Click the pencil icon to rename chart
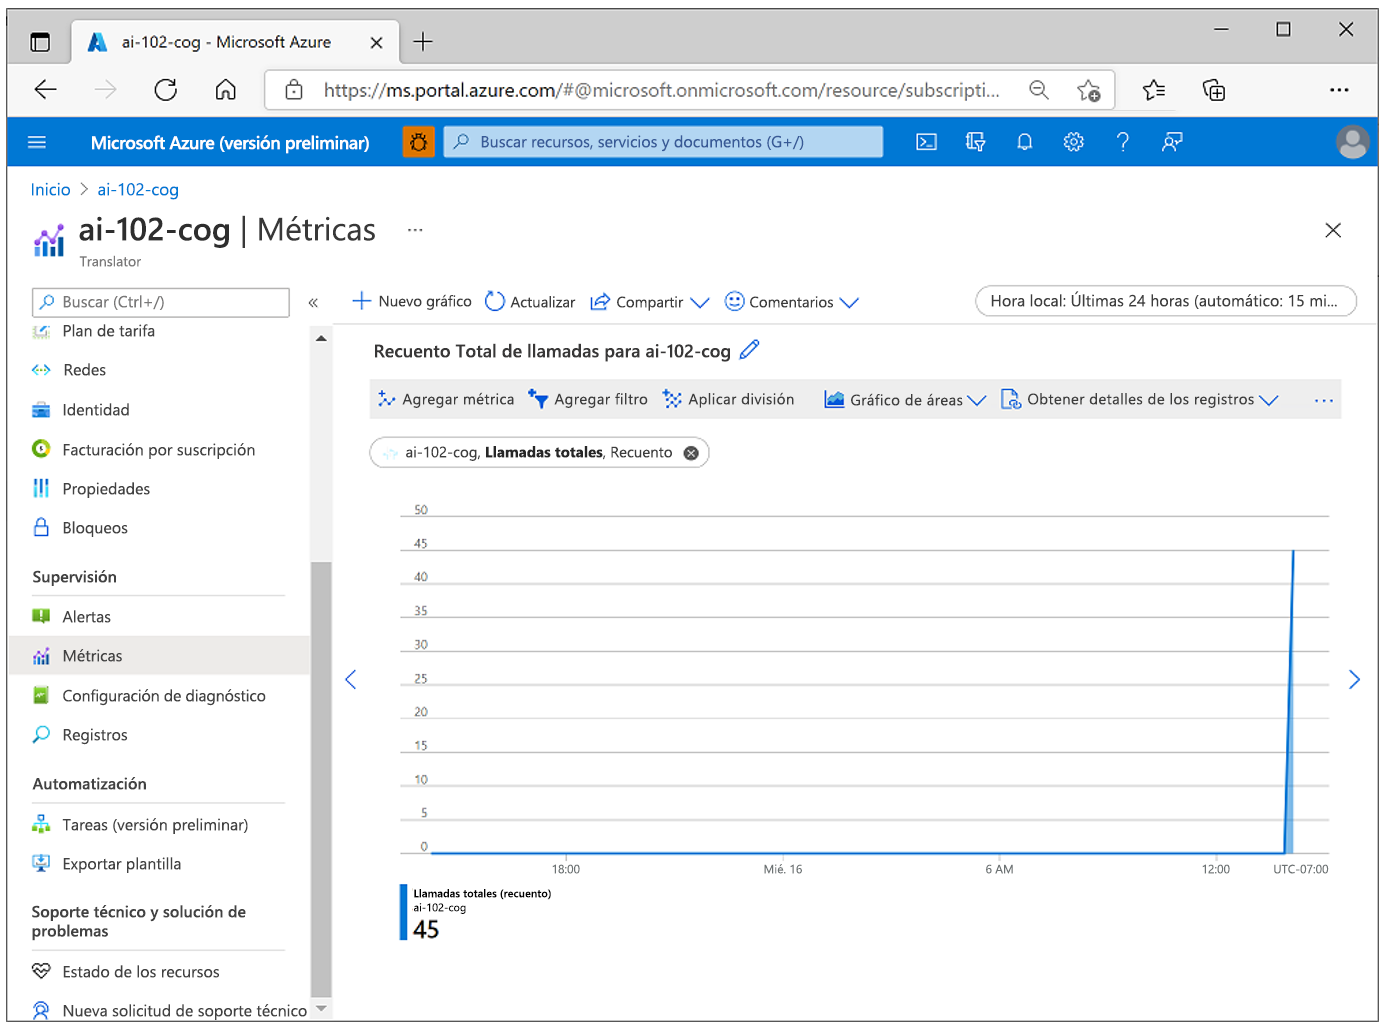1387x1033 pixels. coord(749,350)
